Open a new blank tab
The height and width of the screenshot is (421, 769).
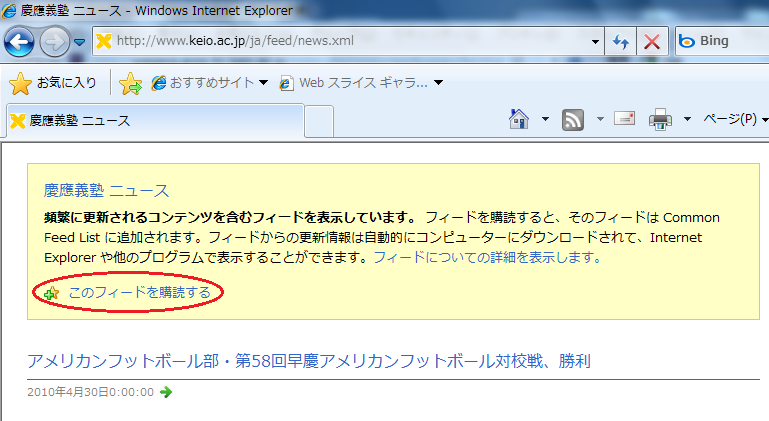tap(319, 122)
